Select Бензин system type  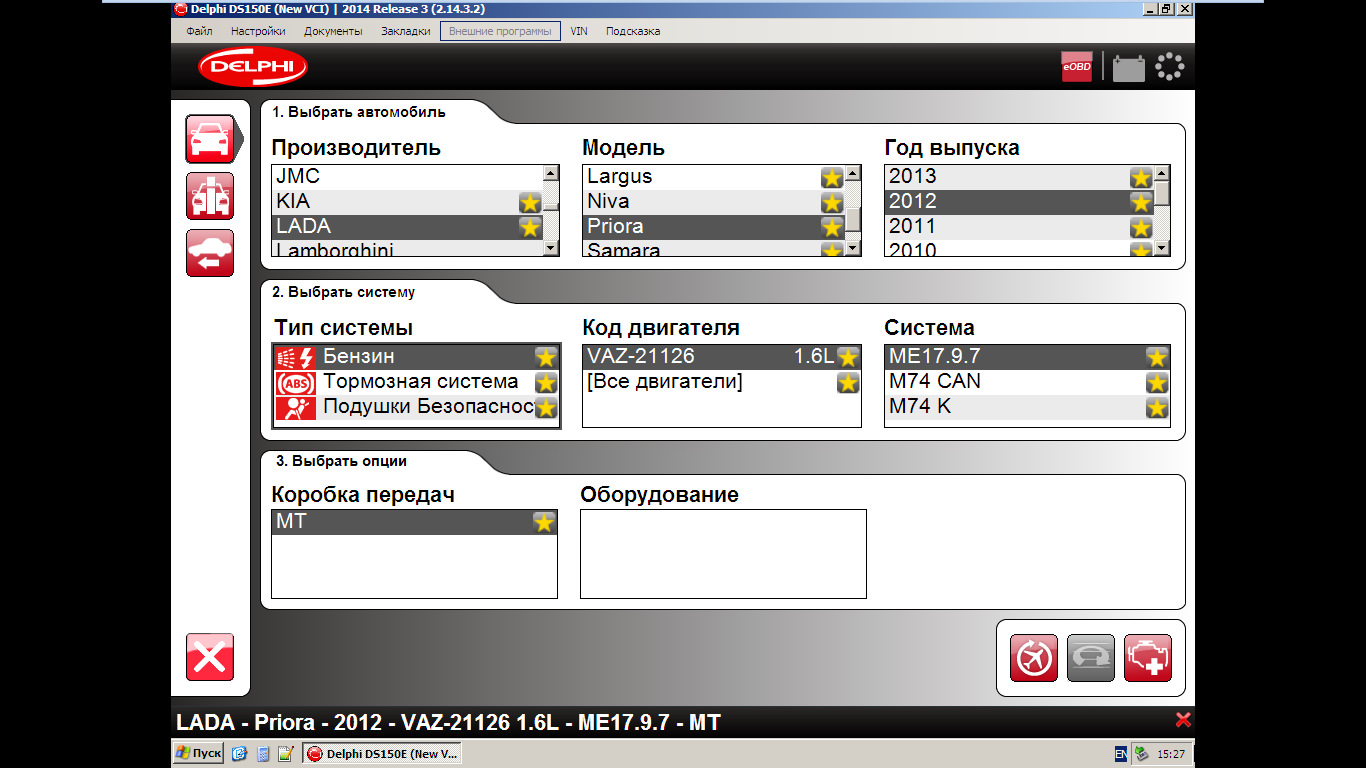[x=416, y=357]
